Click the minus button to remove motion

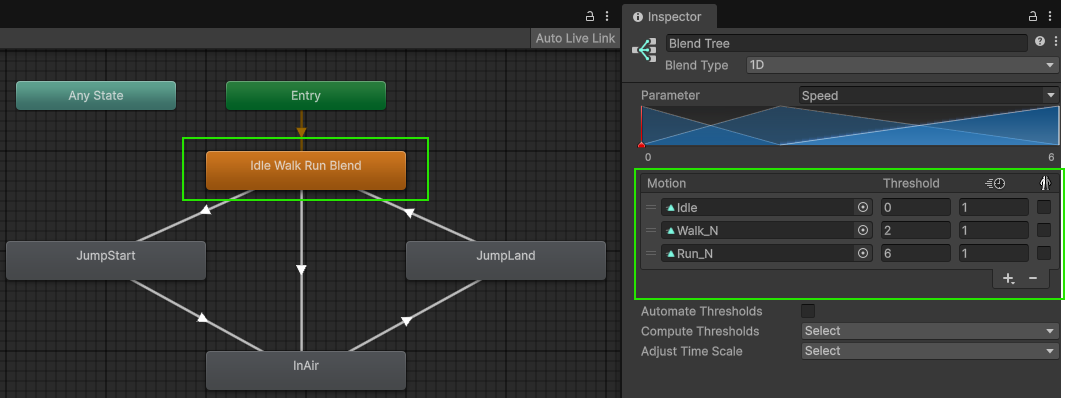pos(1032,278)
